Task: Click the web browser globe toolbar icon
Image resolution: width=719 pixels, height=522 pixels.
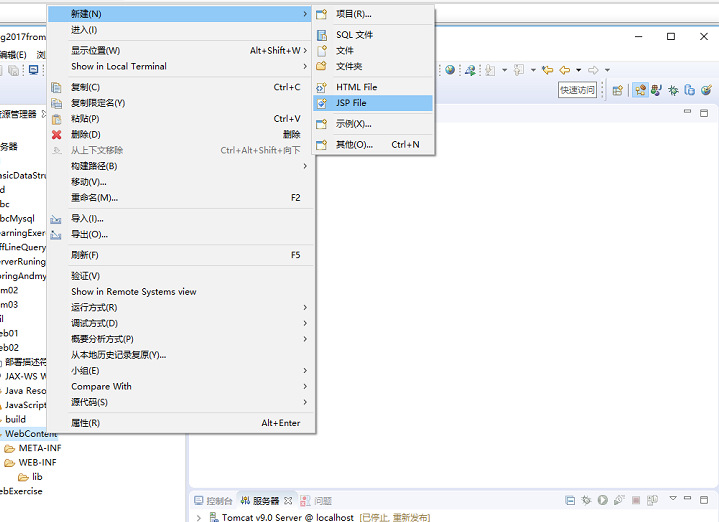Action: click(450, 70)
